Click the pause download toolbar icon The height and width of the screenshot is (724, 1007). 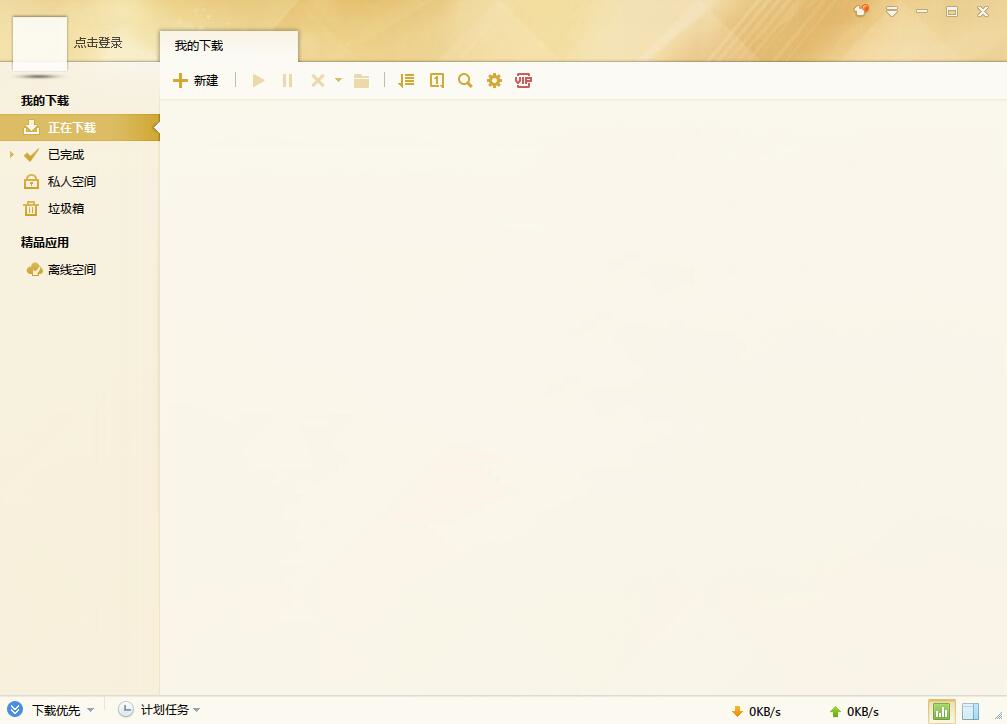click(287, 80)
